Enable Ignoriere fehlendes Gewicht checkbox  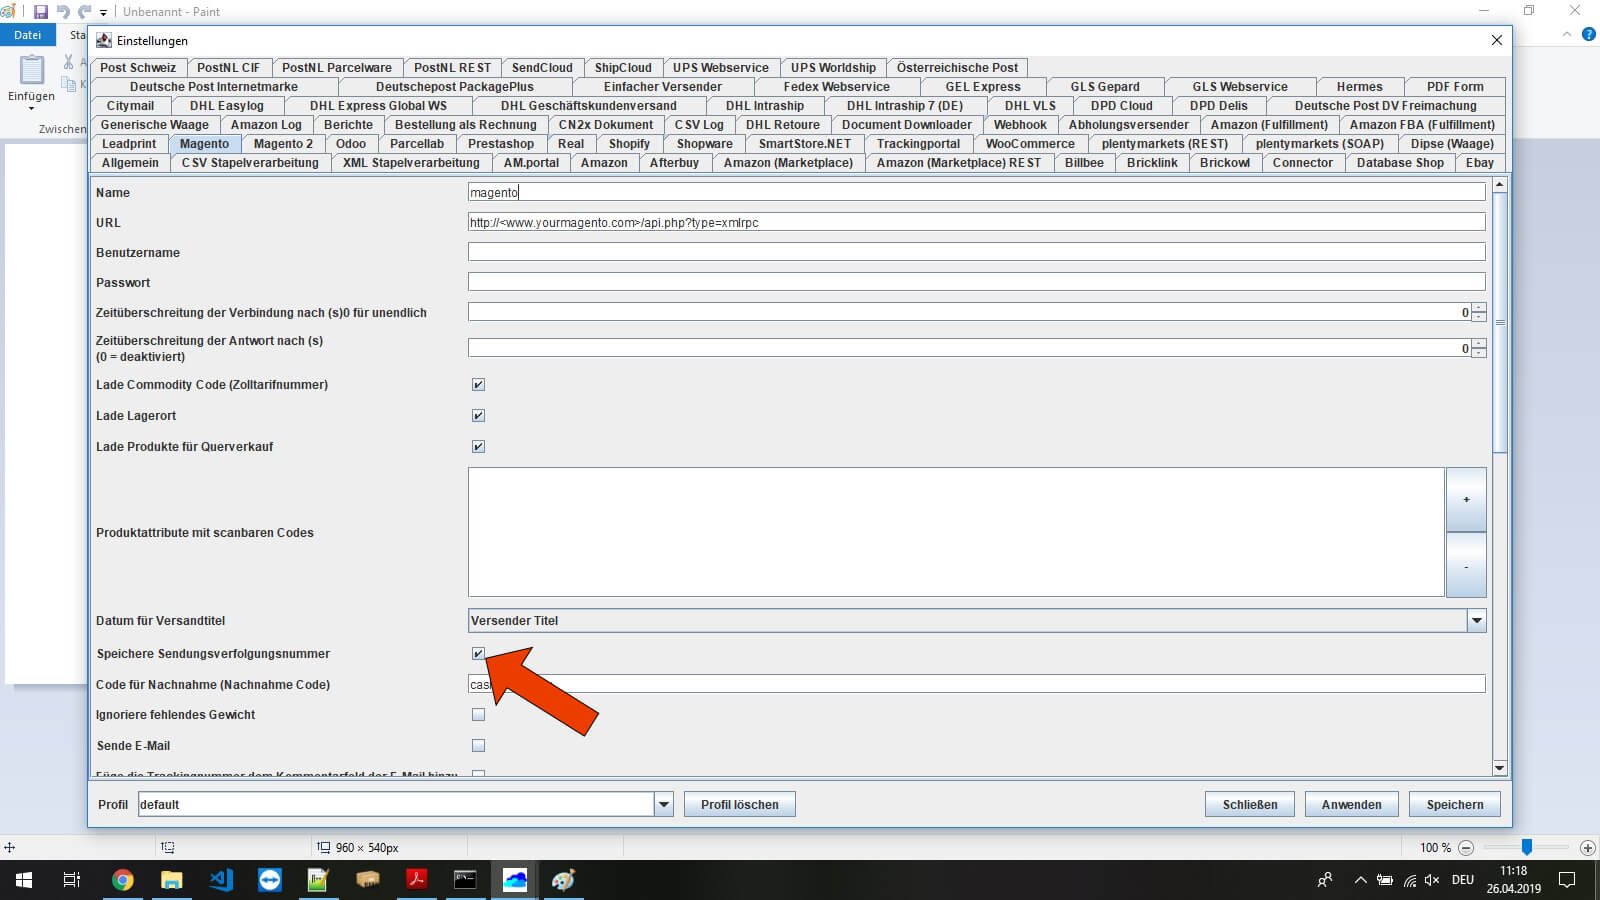tap(478, 715)
